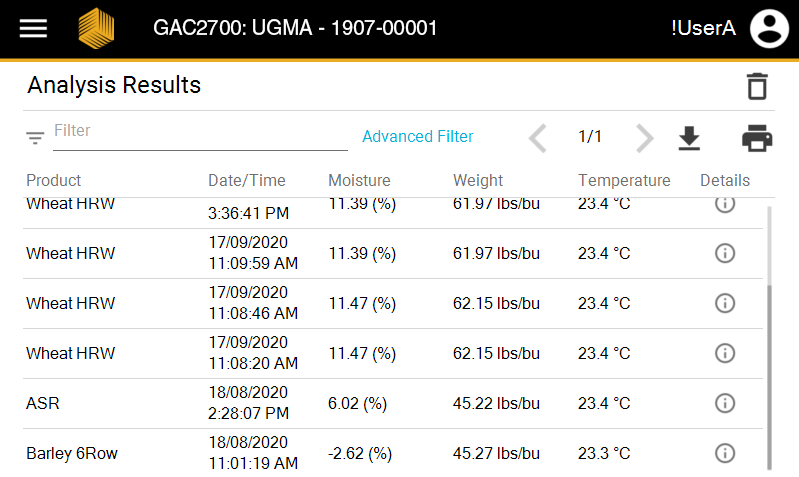Show details for the ASR result

[x=725, y=403]
